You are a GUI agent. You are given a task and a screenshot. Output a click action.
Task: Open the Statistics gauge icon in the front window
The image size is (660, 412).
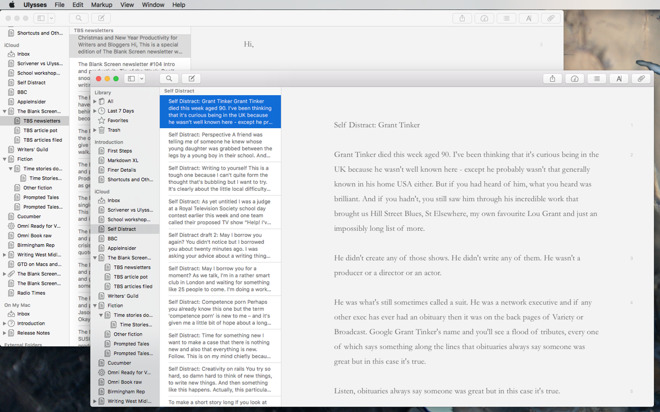[x=575, y=79]
